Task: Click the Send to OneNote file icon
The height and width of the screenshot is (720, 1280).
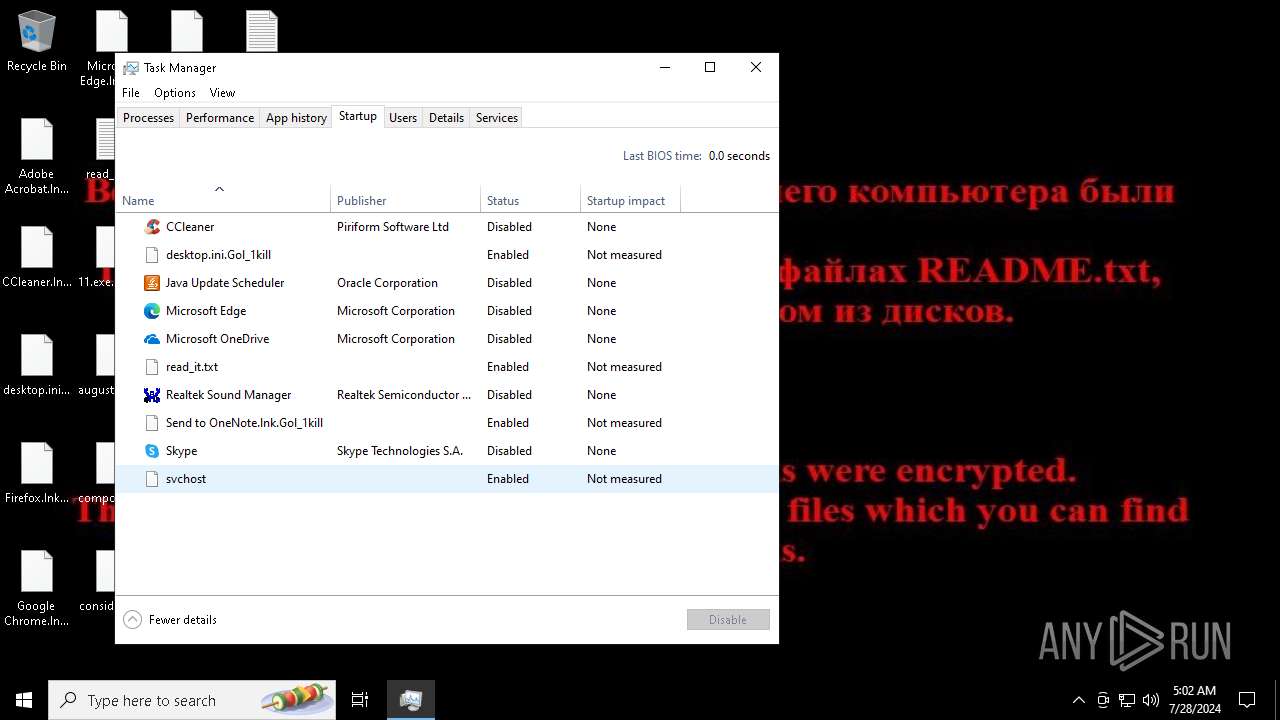Action: coord(152,423)
